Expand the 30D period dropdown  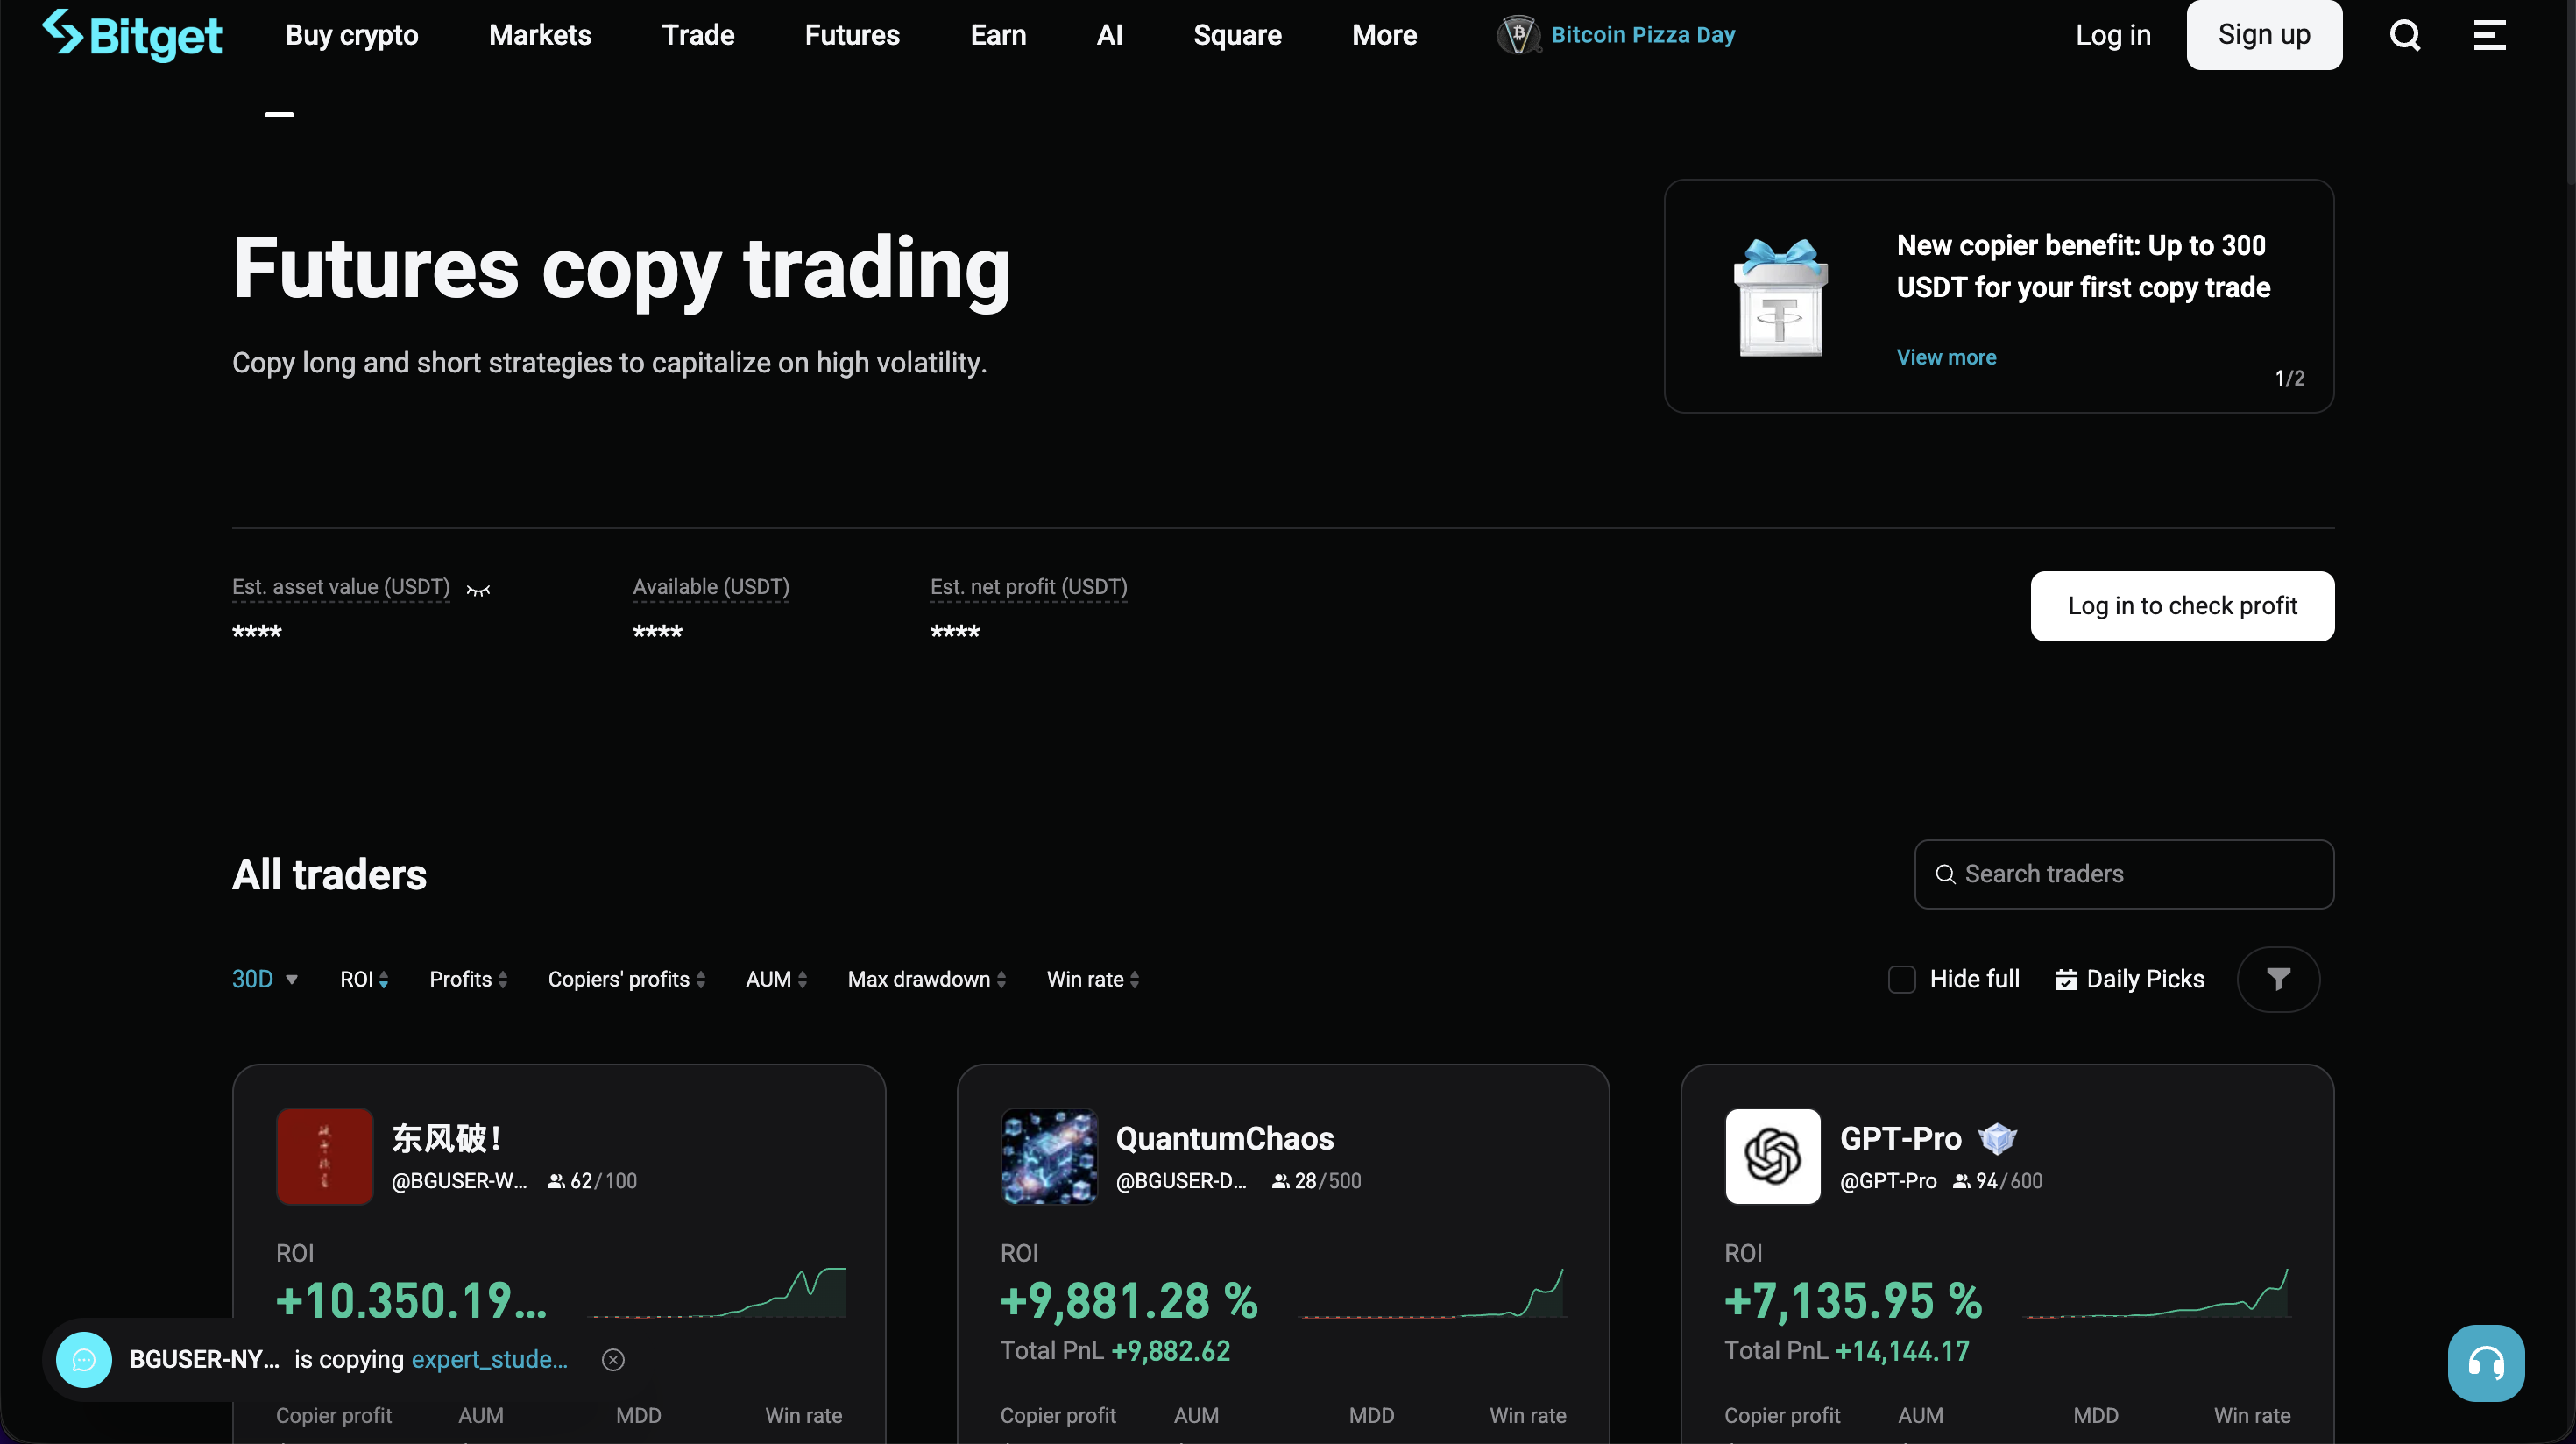pyautogui.click(x=265, y=979)
